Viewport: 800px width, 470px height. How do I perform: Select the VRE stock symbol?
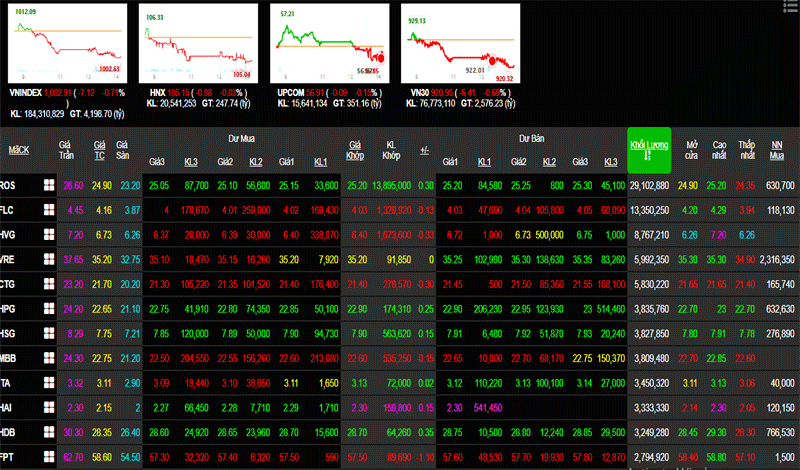point(7,259)
